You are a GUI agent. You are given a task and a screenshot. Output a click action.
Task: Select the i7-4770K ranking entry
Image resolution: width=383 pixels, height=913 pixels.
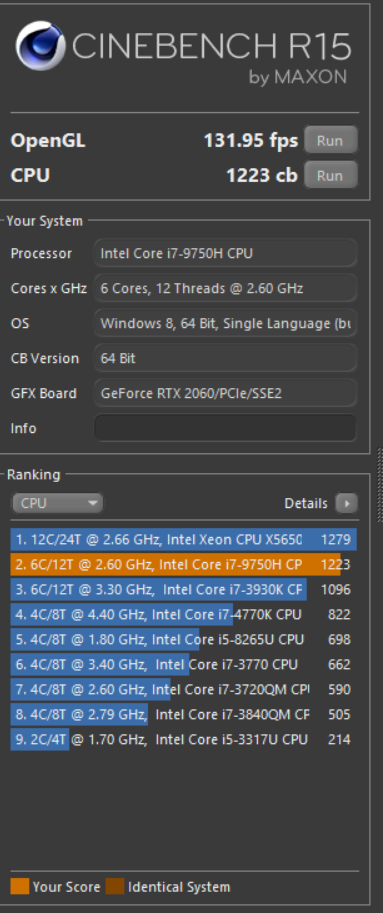[183, 614]
